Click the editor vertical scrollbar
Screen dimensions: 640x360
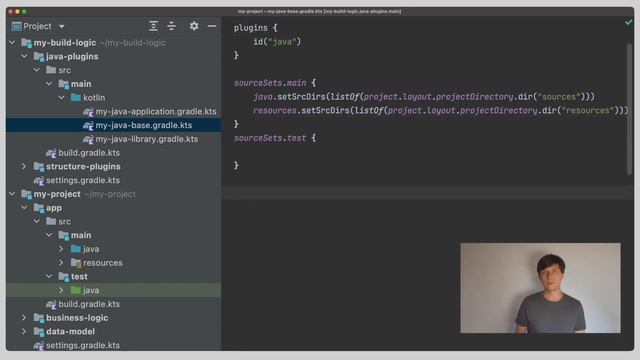tap(629, 109)
